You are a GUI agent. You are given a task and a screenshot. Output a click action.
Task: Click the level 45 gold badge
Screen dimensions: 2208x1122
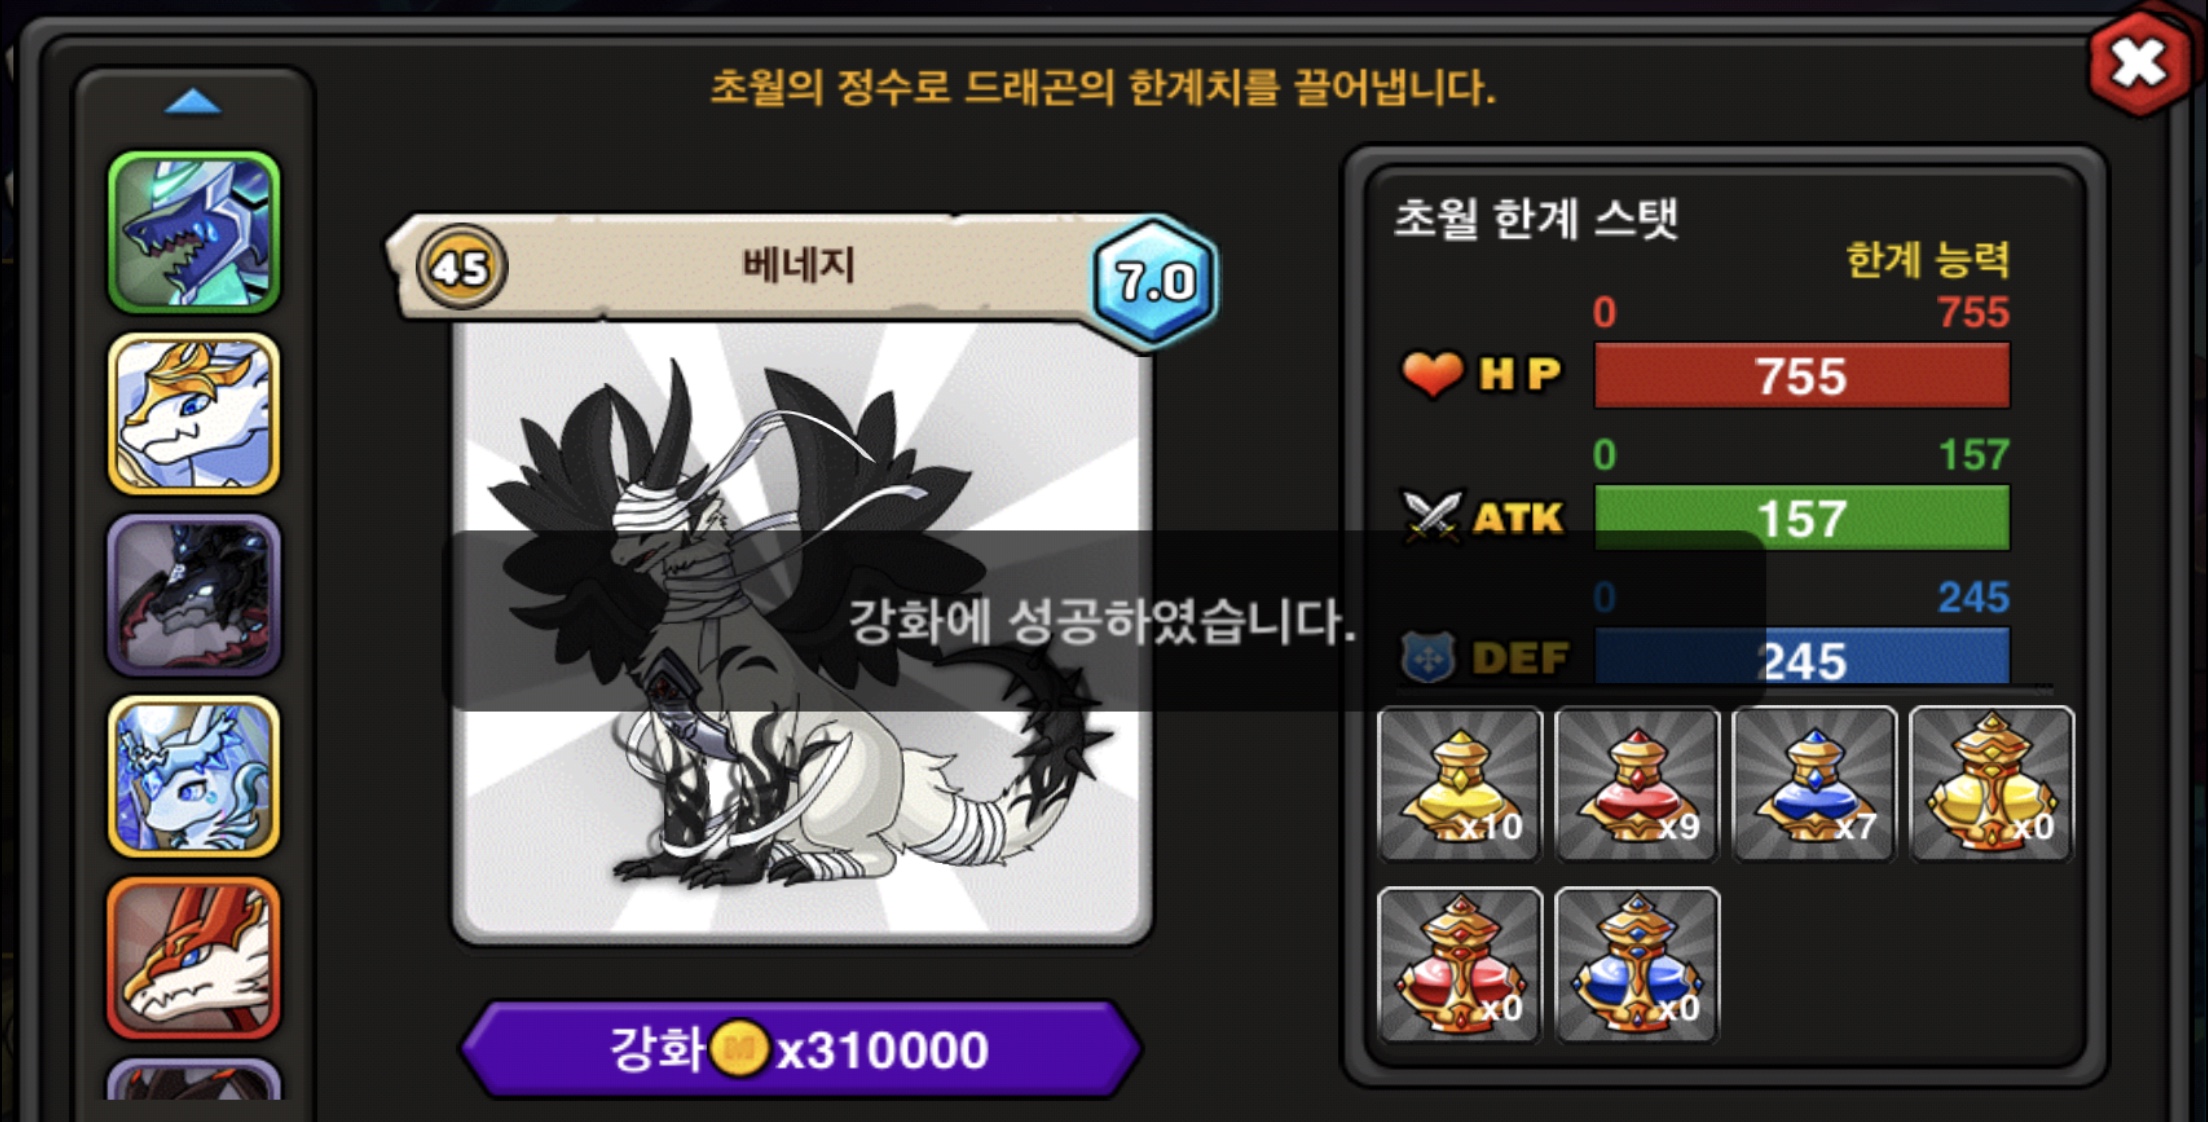click(461, 267)
